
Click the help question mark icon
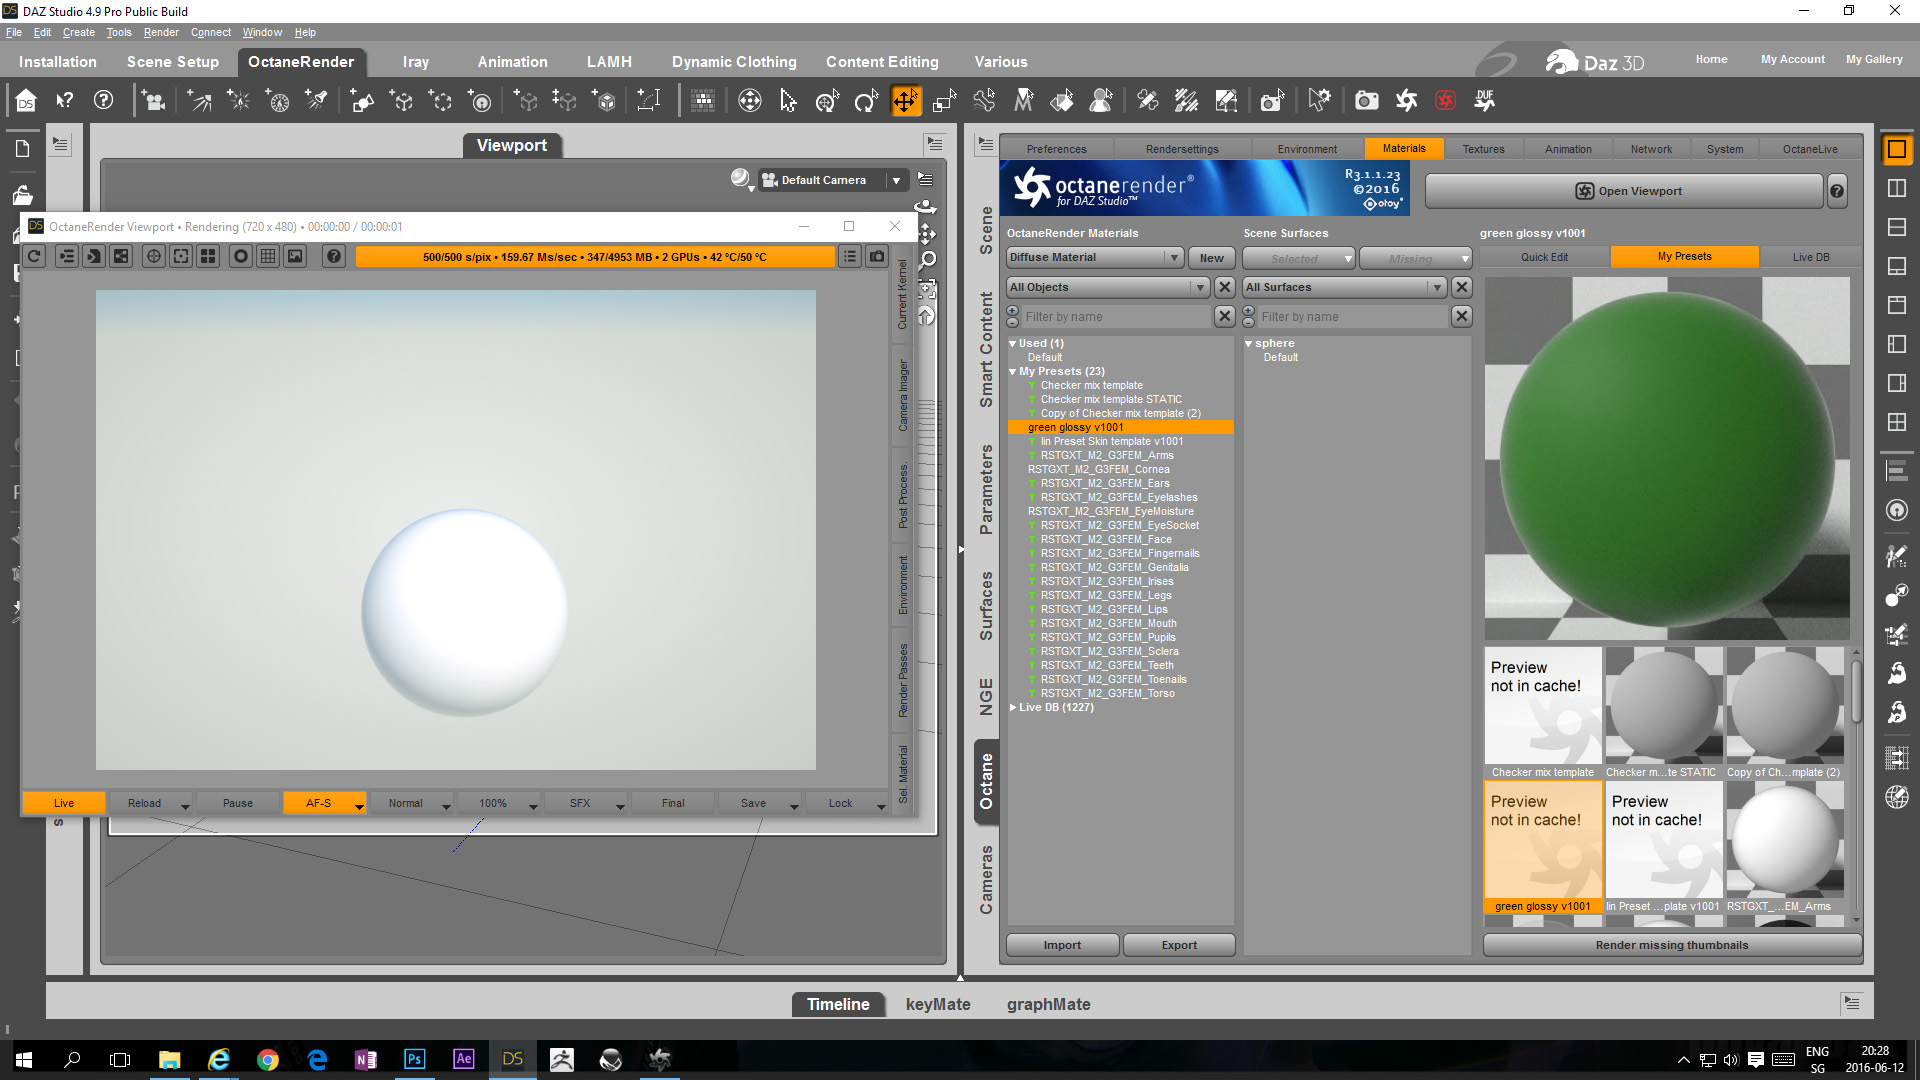[x=103, y=101]
